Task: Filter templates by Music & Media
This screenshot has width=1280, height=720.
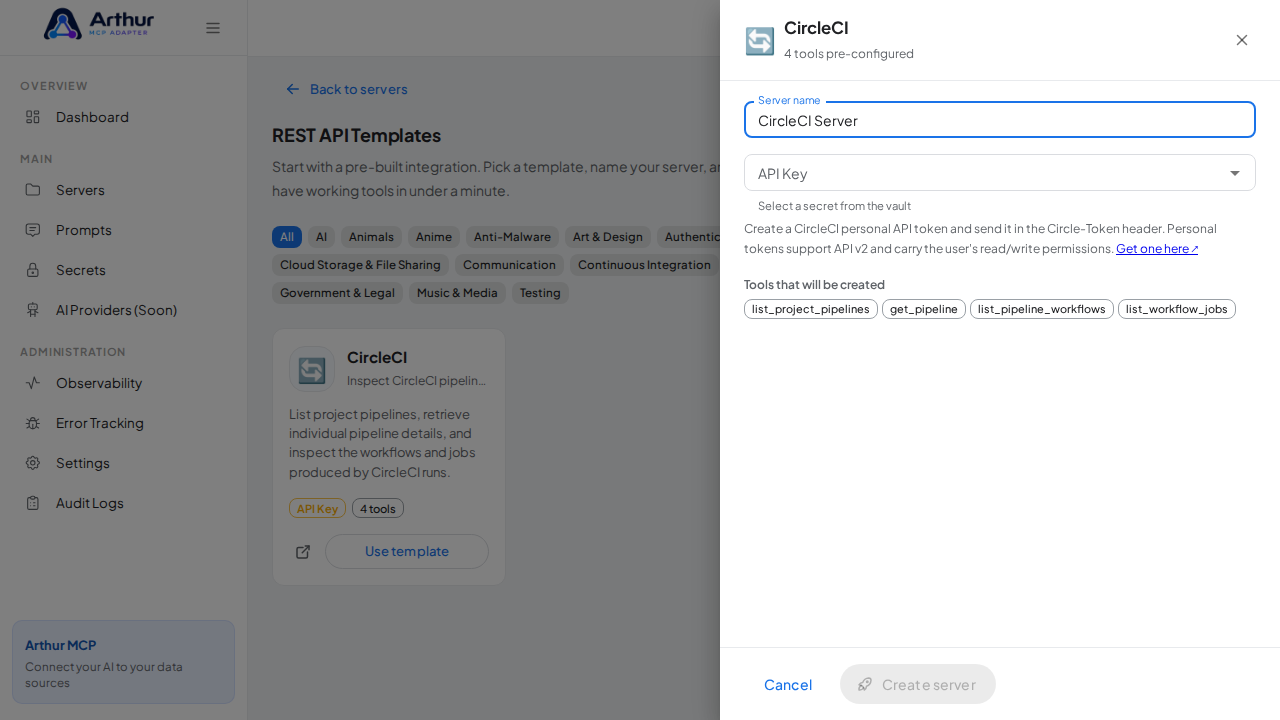Action: pos(457,293)
